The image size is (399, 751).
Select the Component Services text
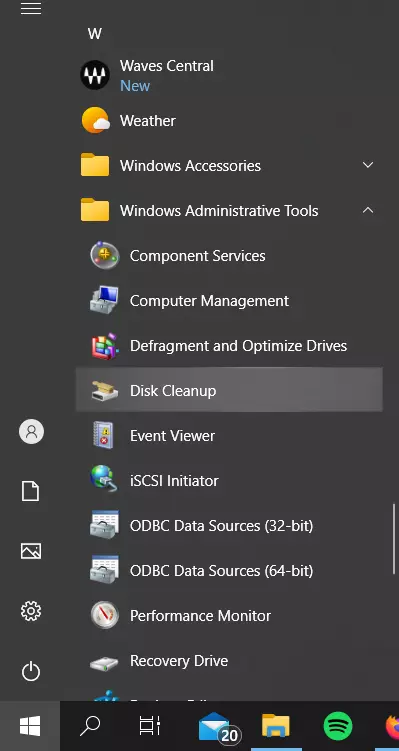[x=197, y=256]
